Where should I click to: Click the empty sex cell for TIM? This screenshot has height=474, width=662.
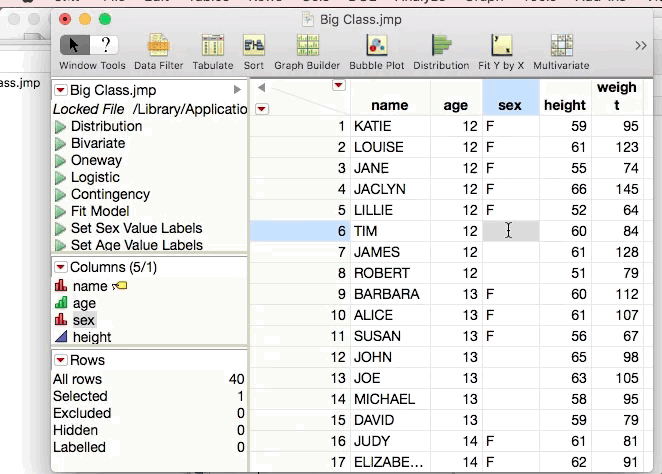point(511,231)
